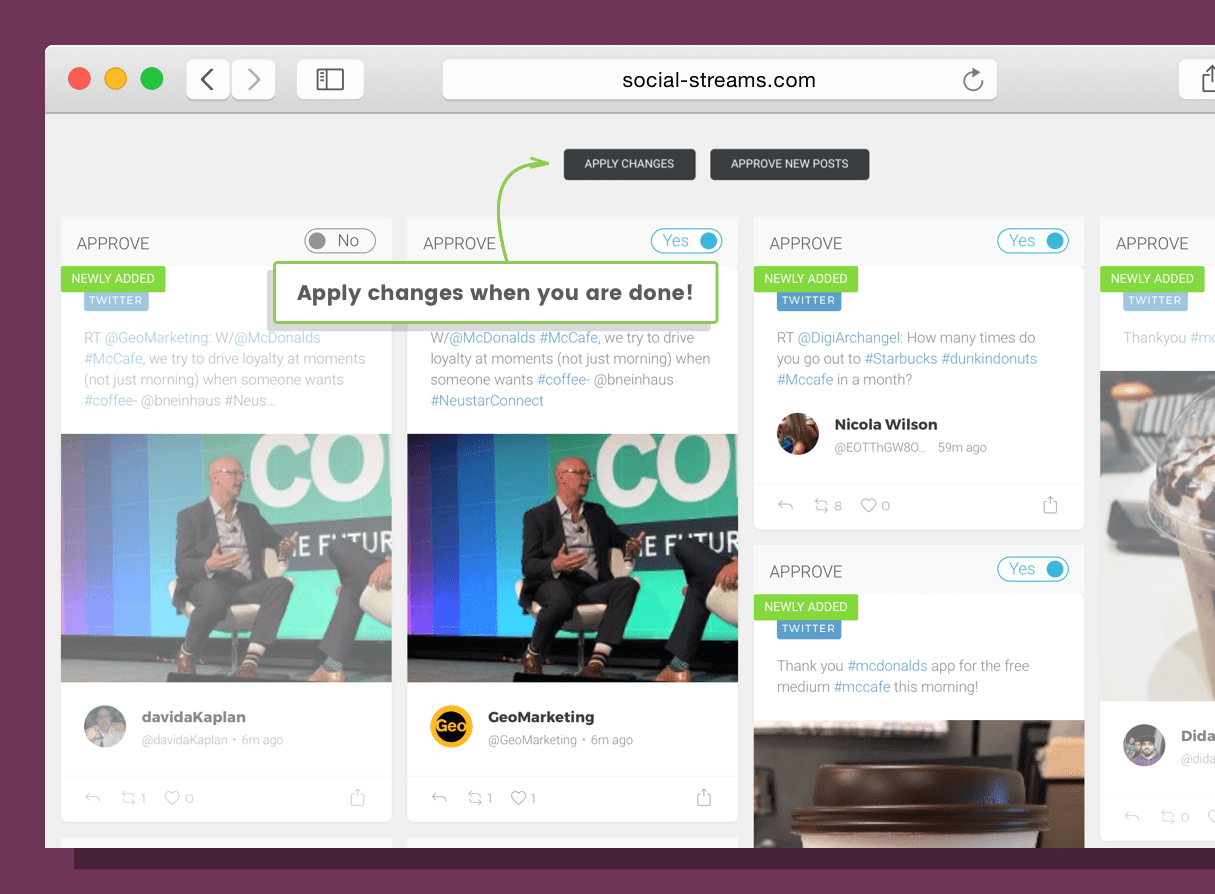The image size is (1215, 894).
Task: Open conference photo in GeoMarketing's post
Action: 573,558
